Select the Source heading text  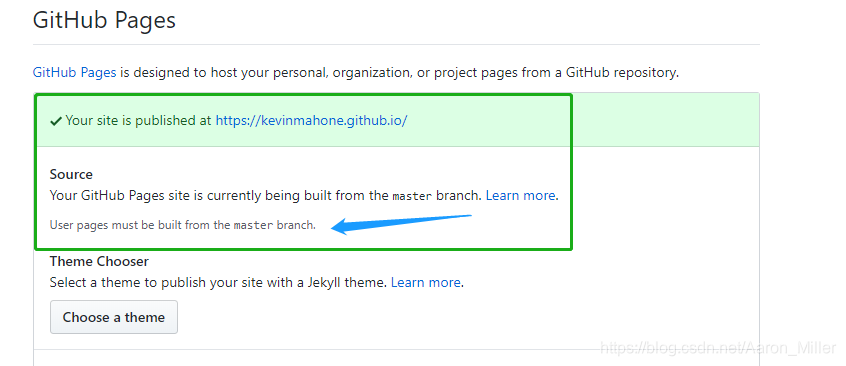[71, 174]
